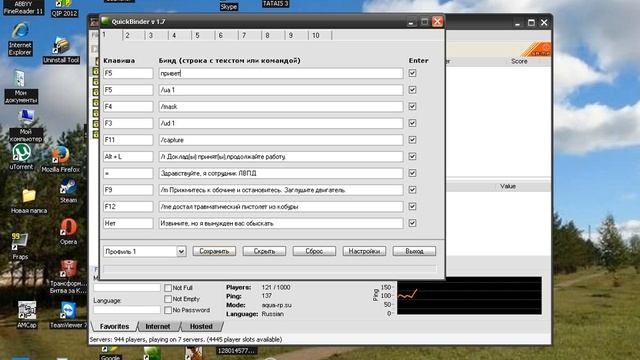Viewport: 640px width, 360px height.
Task: Toggle Enter checkbox for F9 bind
Action: (x=412, y=190)
